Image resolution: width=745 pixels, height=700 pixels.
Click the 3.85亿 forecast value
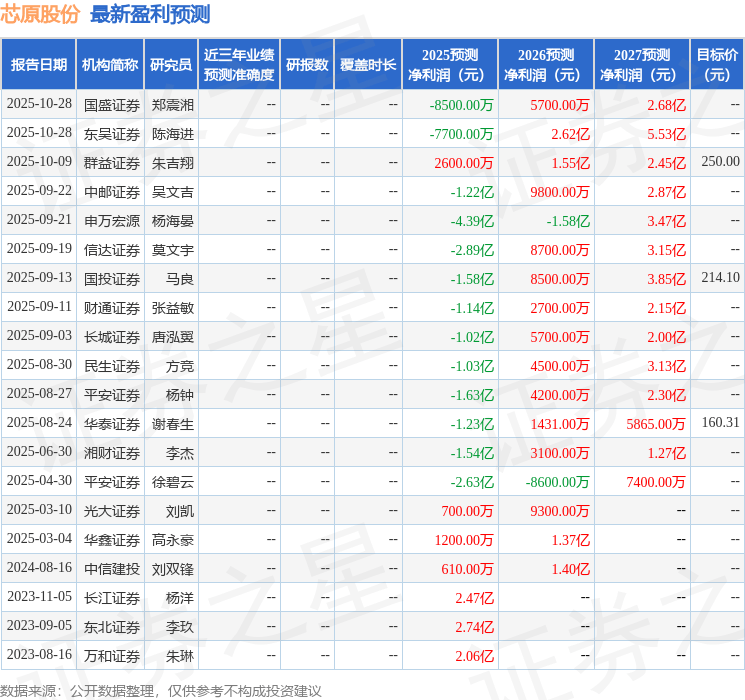666,279
